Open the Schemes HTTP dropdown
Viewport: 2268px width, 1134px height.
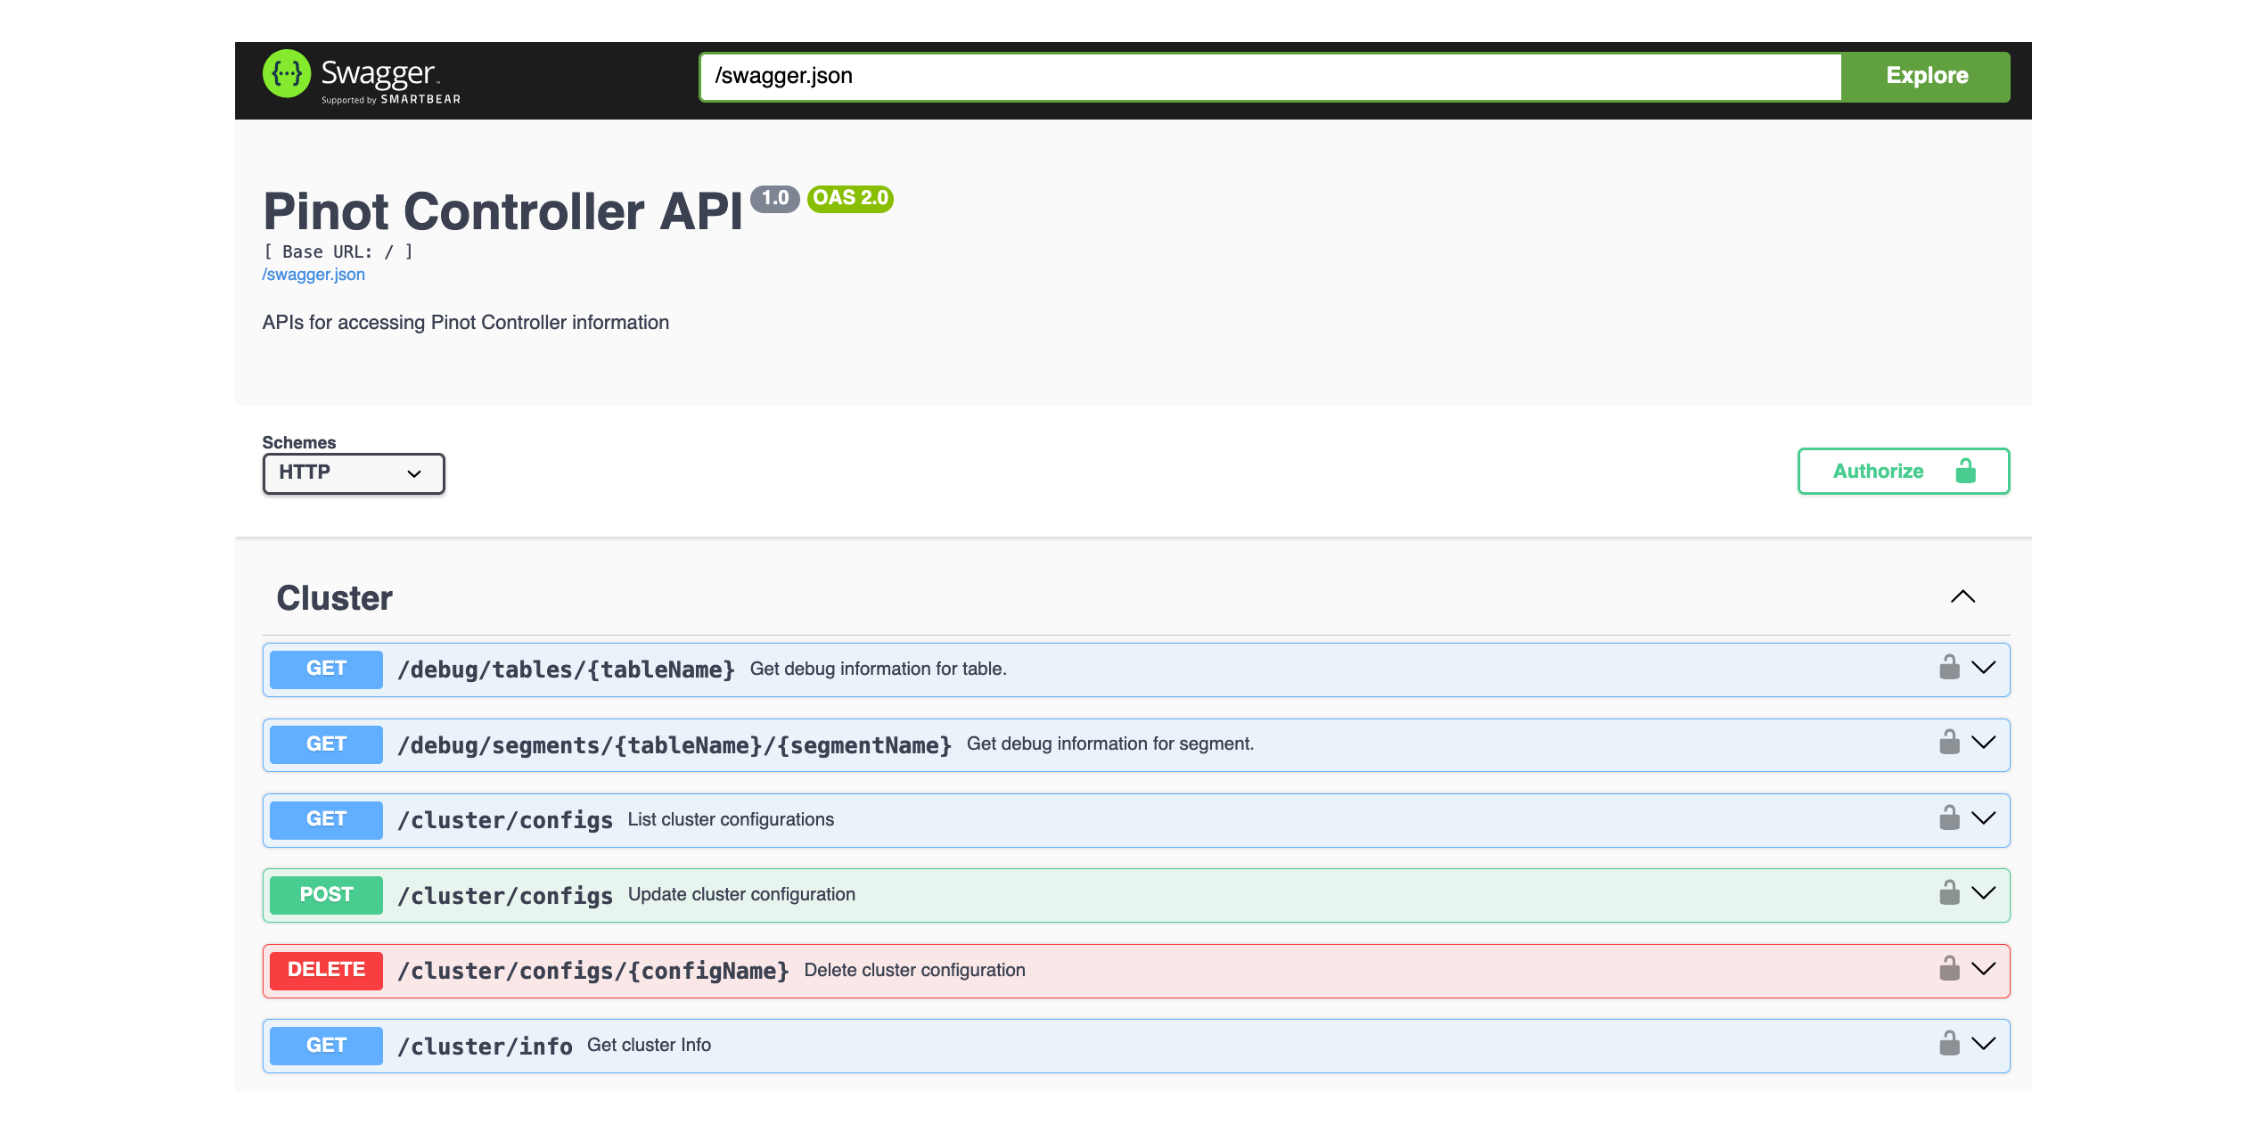click(x=353, y=473)
